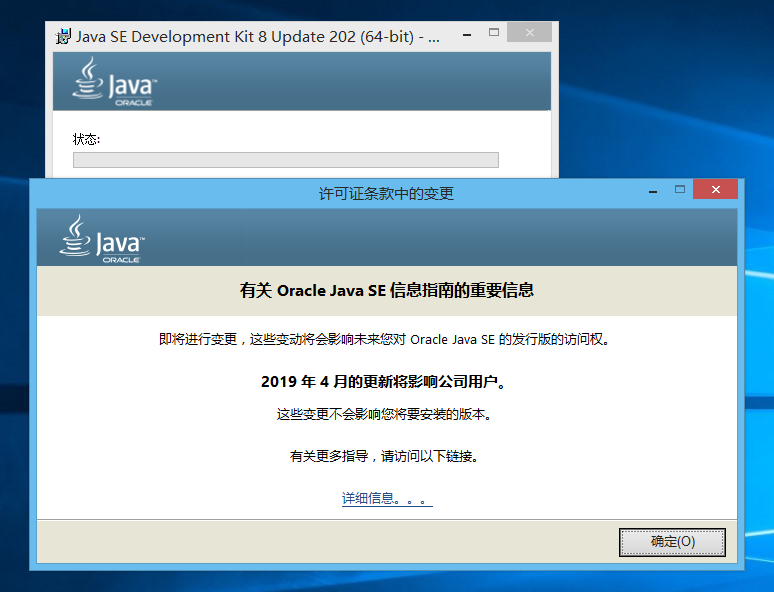The image size is (774, 592).
Task: Click the dialog's maximize button
Action: click(680, 190)
